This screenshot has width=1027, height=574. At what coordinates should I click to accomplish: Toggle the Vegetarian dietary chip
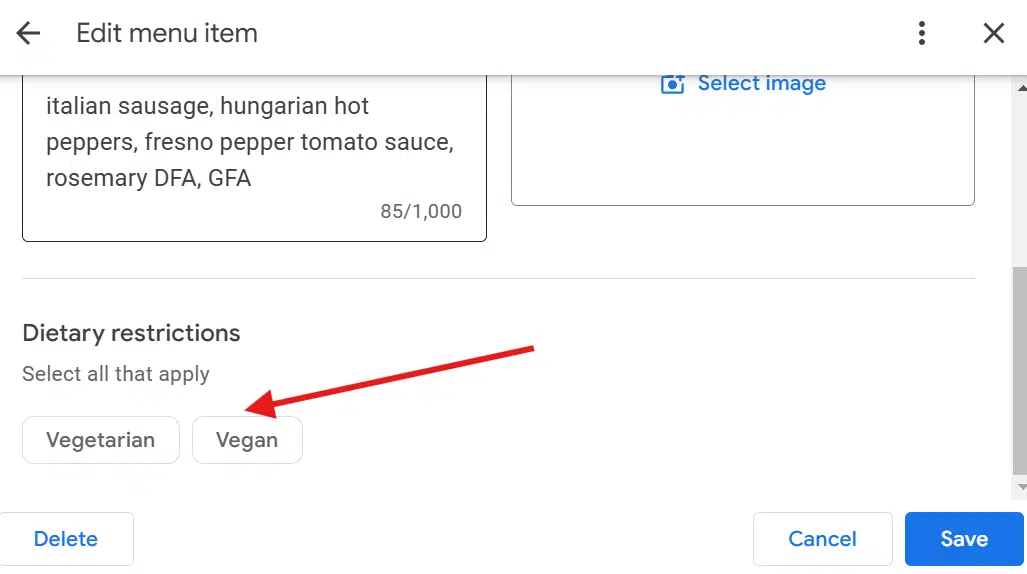(x=101, y=440)
